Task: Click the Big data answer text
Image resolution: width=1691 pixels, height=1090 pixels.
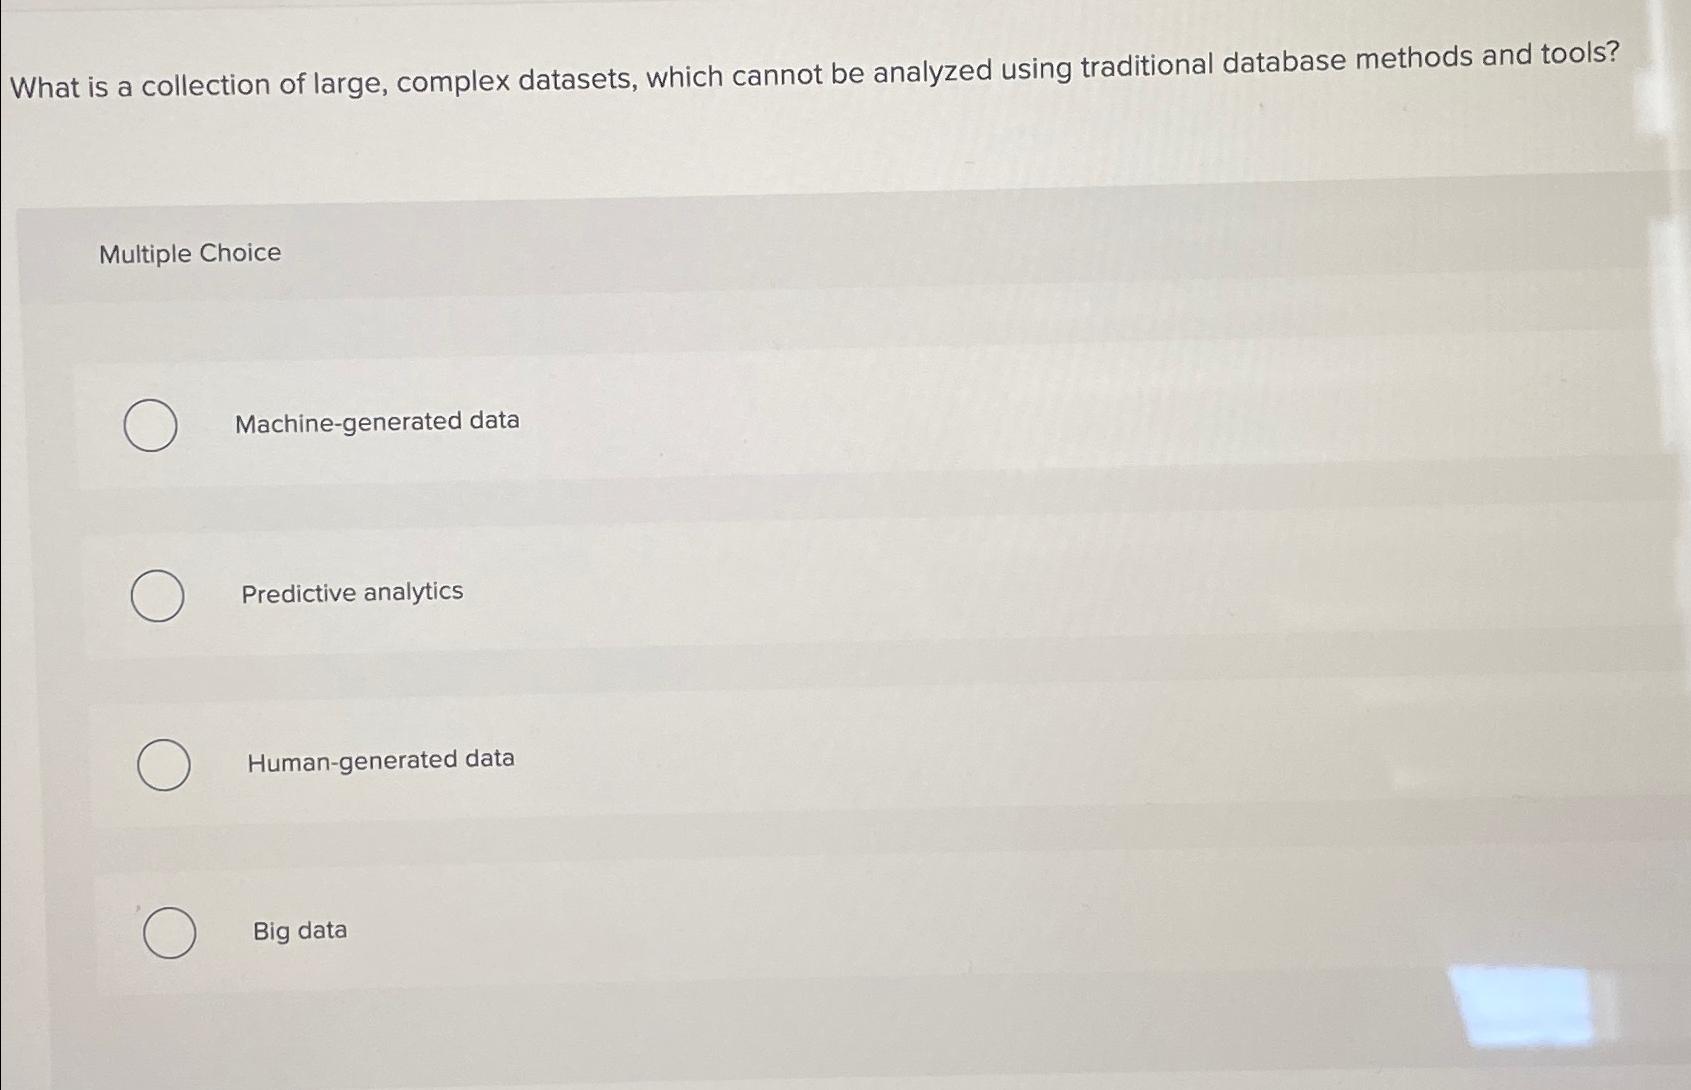Action: pos(298,930)
